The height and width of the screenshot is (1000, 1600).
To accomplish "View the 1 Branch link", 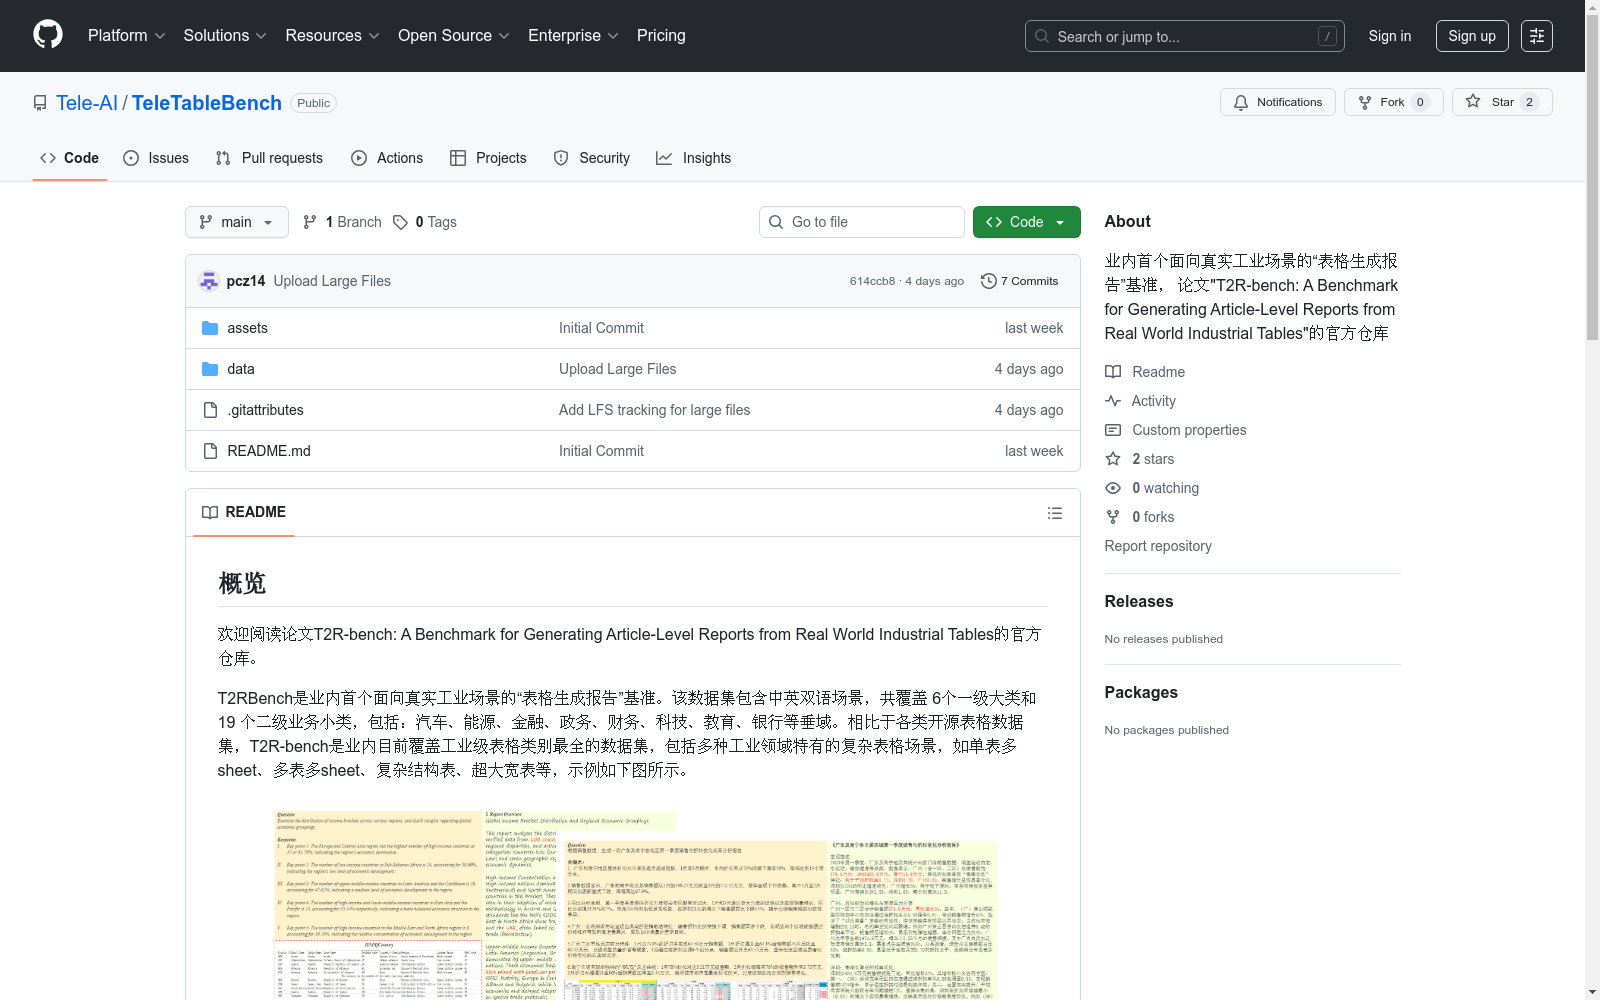I will (342, 222).
